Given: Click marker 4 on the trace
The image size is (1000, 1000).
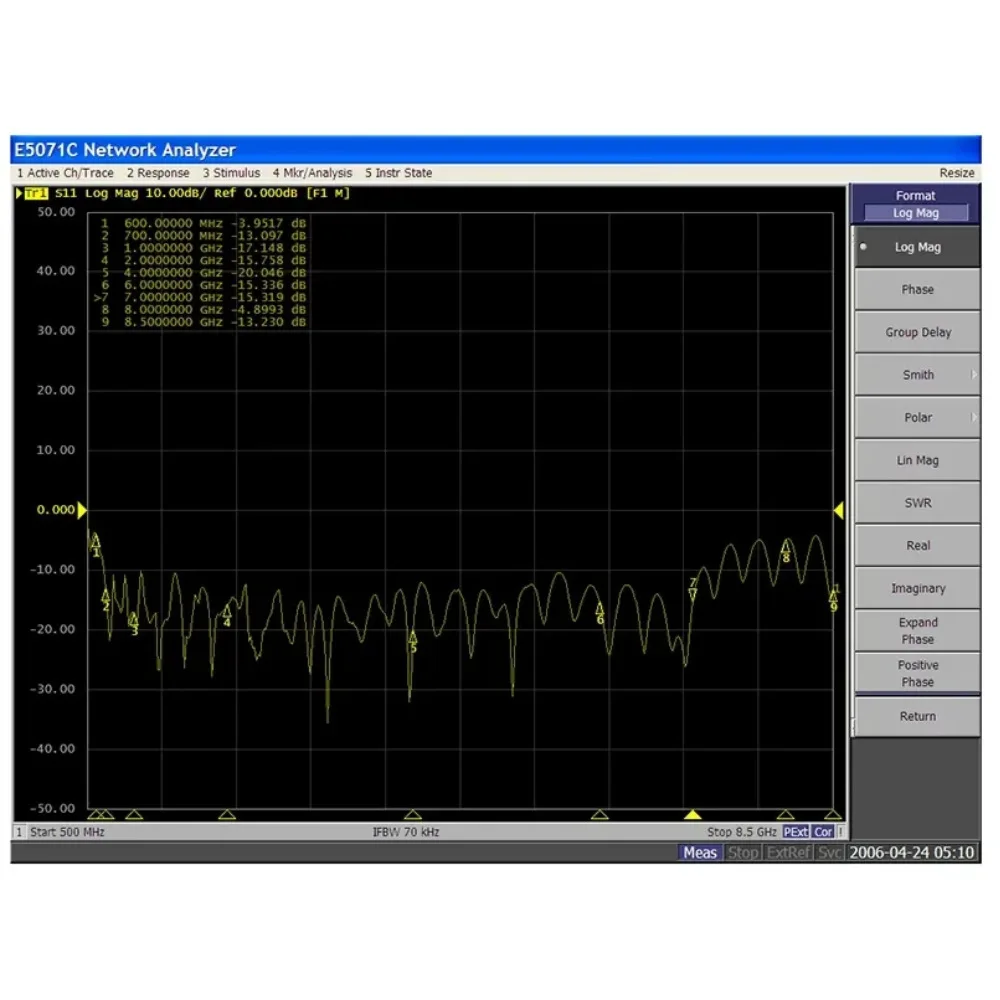Looking at the screenshot, I should 227,612.
